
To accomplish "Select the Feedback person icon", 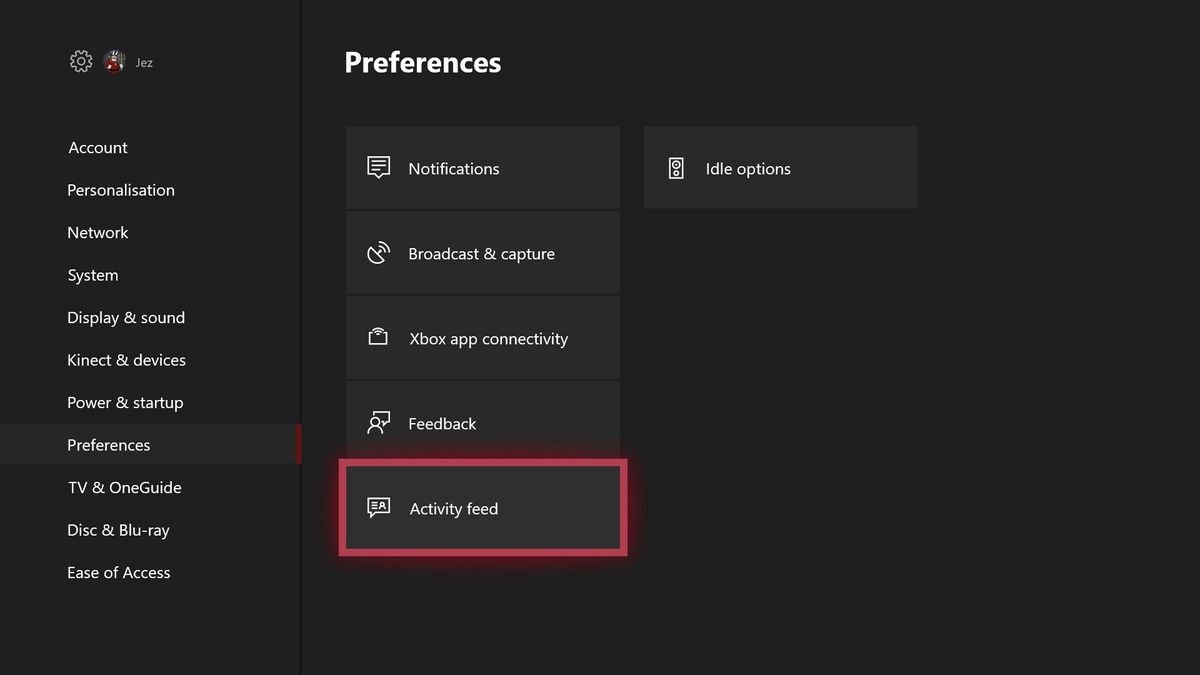I will point(377,422).
